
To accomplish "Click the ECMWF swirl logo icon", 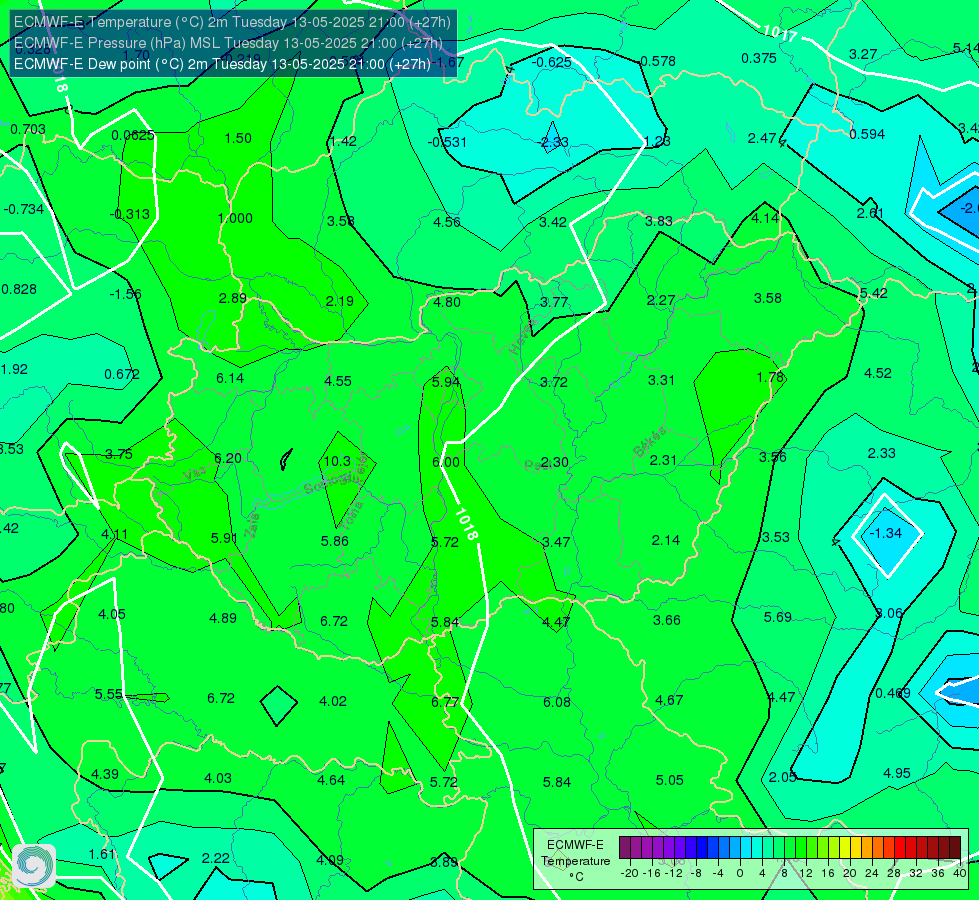I will pyautogui.click(x=34, y=866).
